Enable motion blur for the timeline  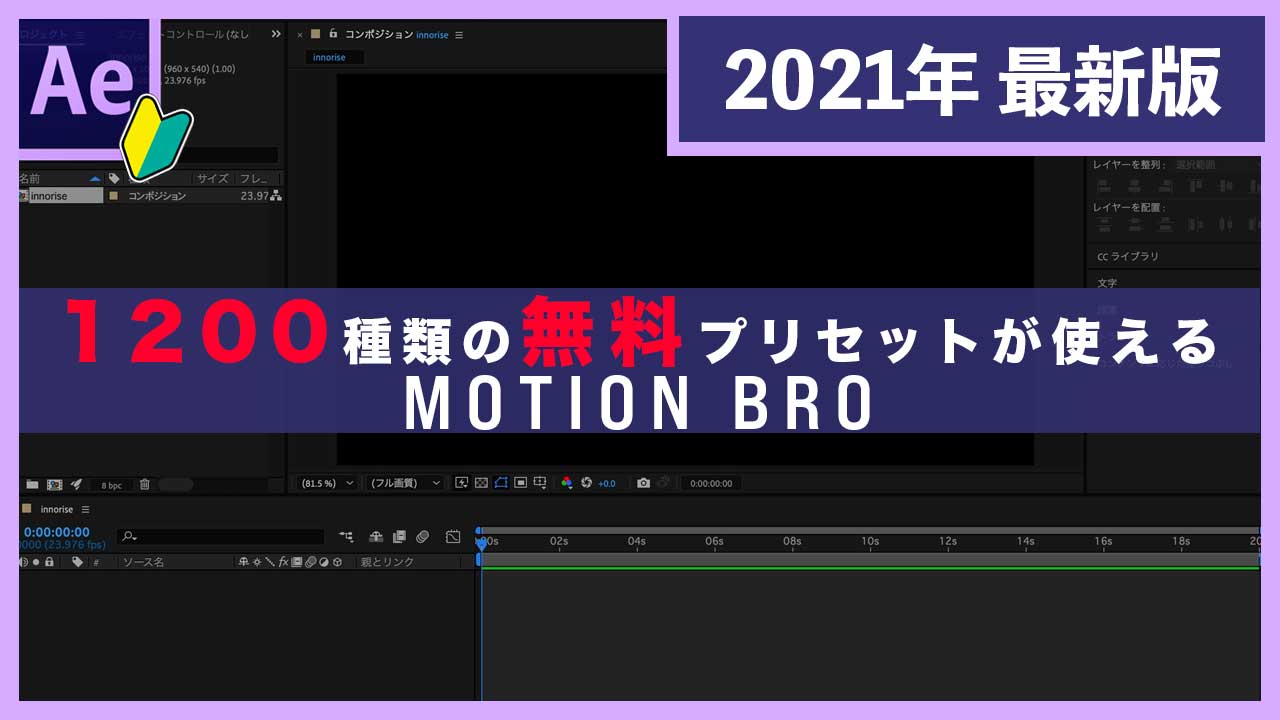pyautogui.click(x=422, y=537)
